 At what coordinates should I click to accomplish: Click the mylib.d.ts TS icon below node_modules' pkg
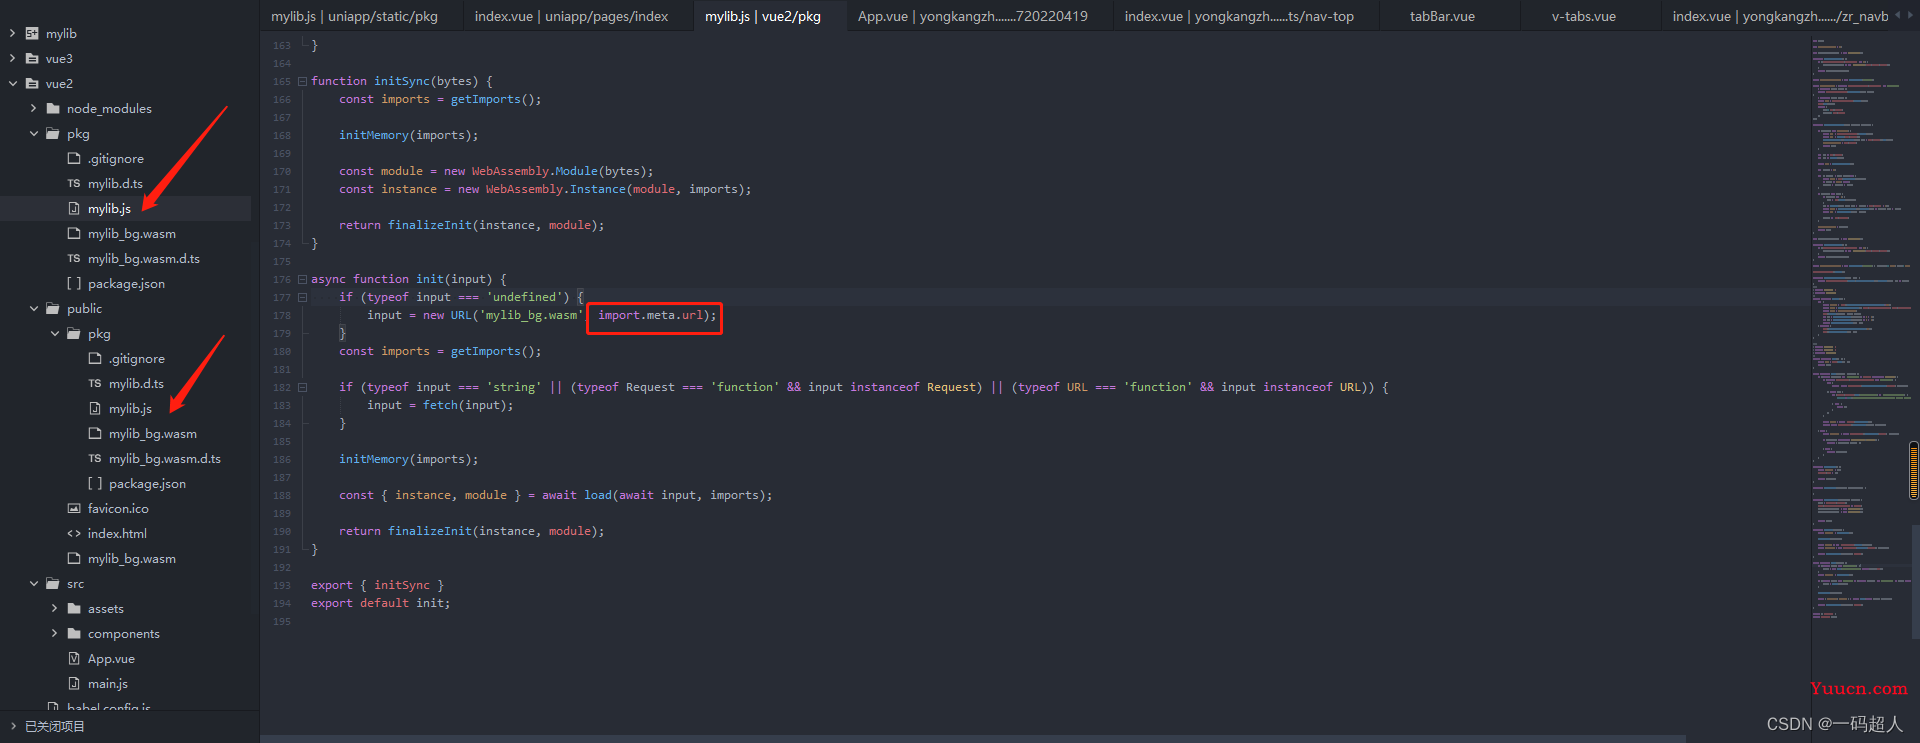click(x=74, y=183)
